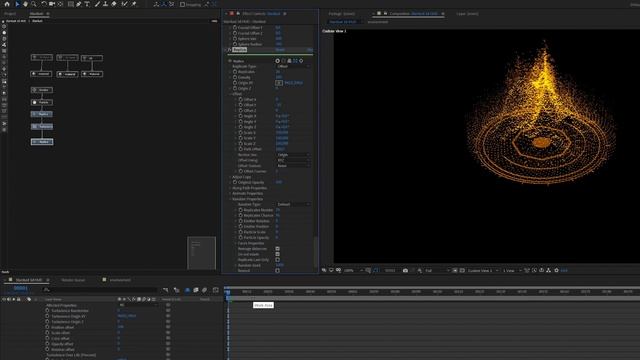The width and height of the screenshot is (640, 360).
Task: Select the Pan Behind anchor point tool
Action: pyautogui.click(x=60, y=4)
